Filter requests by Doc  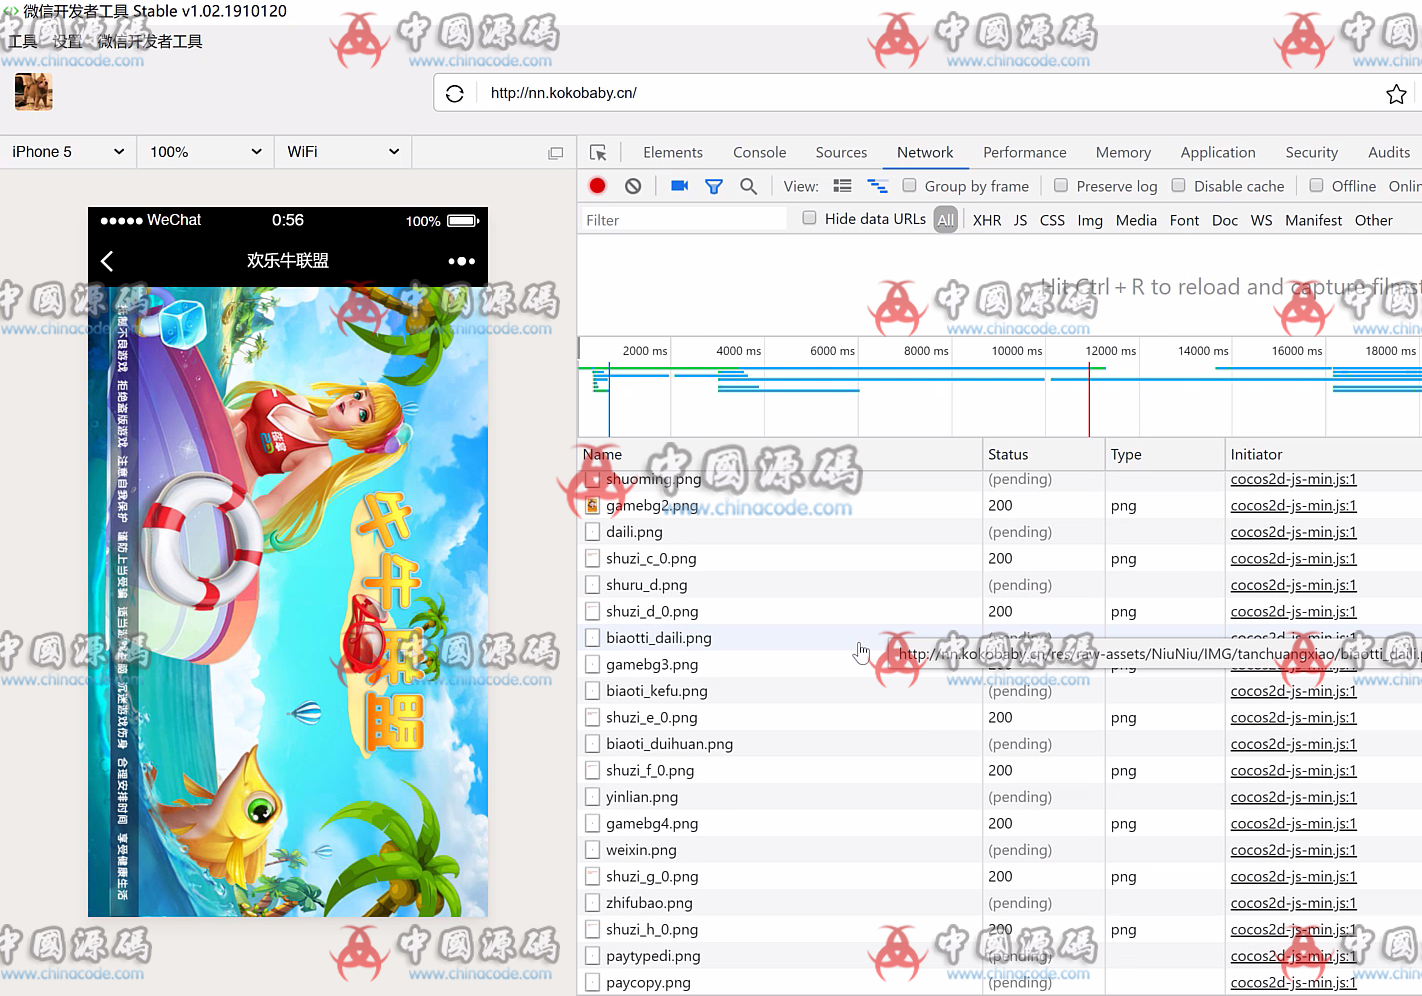1225,221
